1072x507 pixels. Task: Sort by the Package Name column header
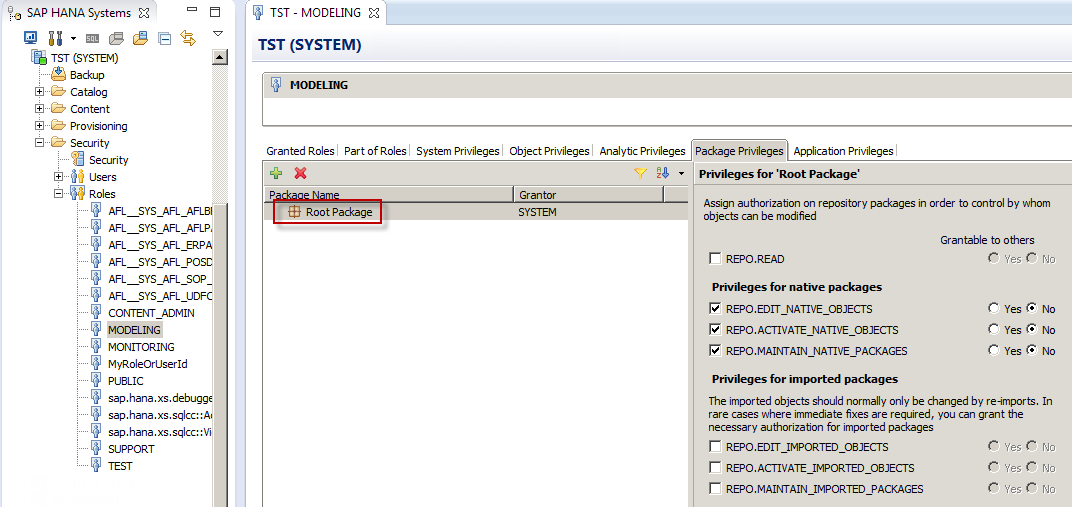[x=388, y=195]
